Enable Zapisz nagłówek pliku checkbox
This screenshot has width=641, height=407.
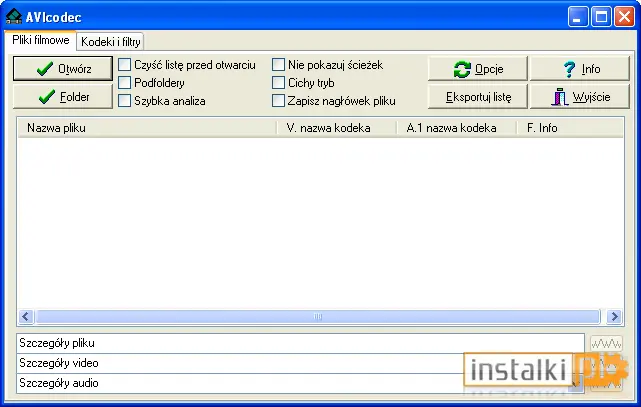click(x=278, y=101)
